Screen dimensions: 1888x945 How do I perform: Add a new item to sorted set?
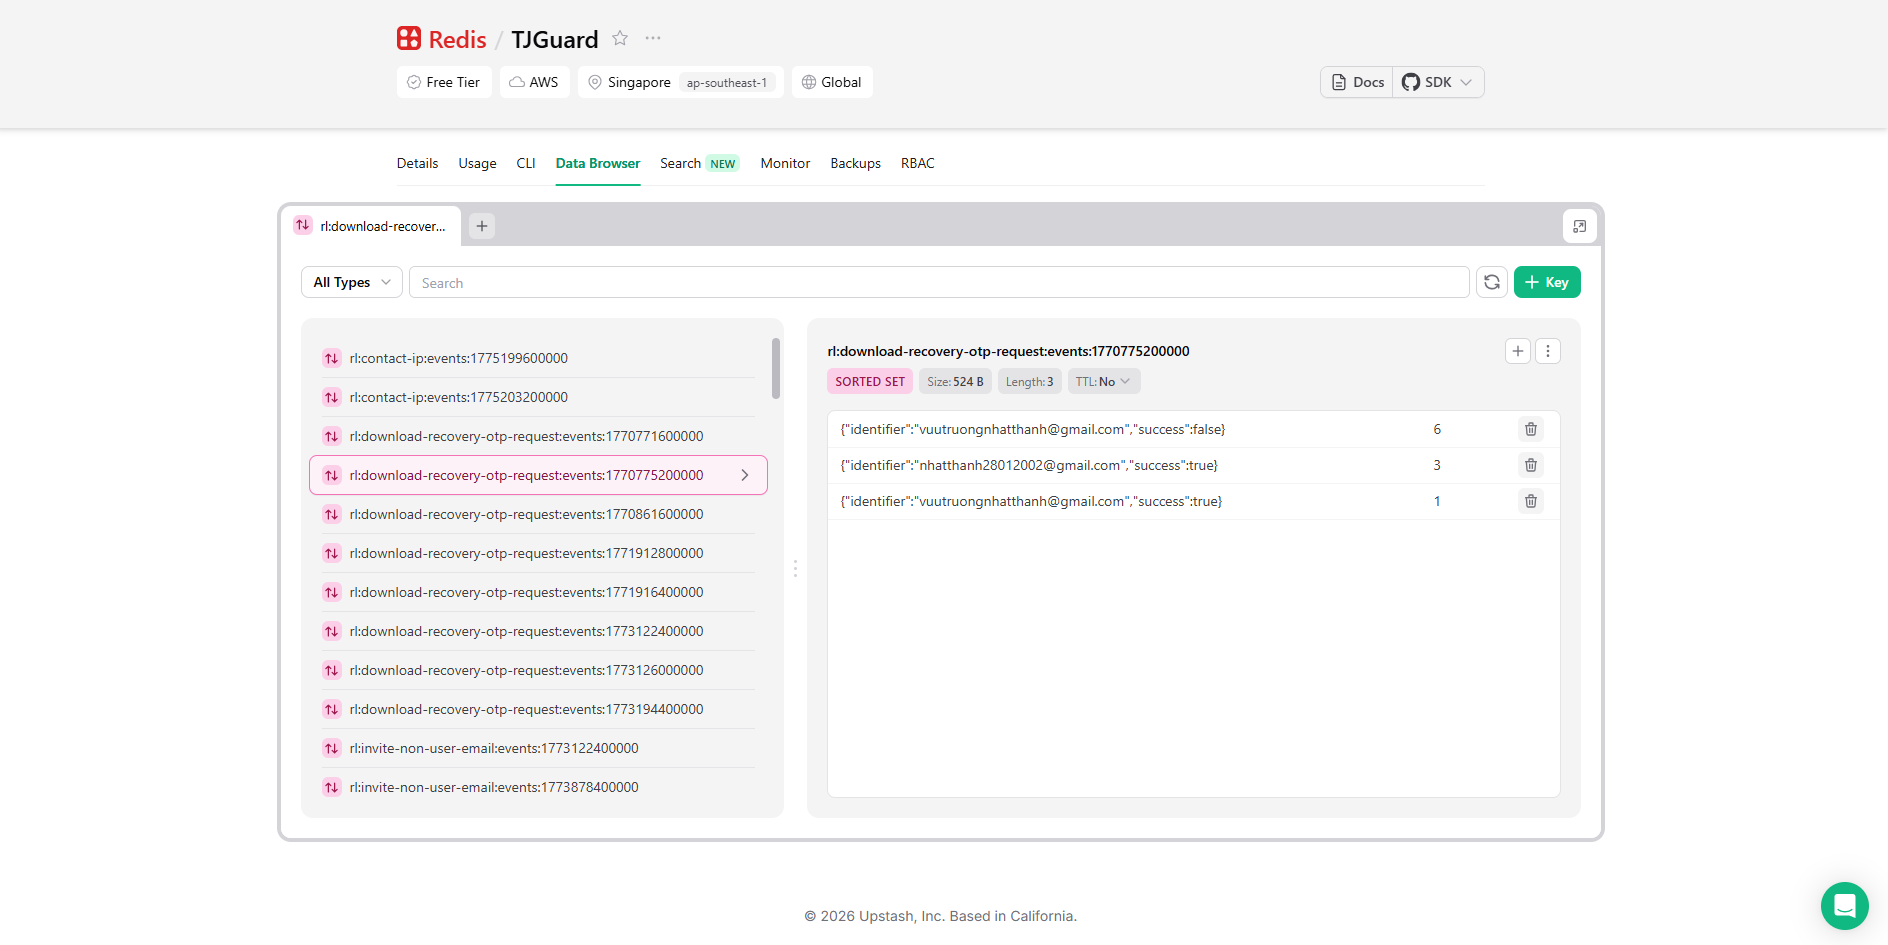click(1517, 351)
